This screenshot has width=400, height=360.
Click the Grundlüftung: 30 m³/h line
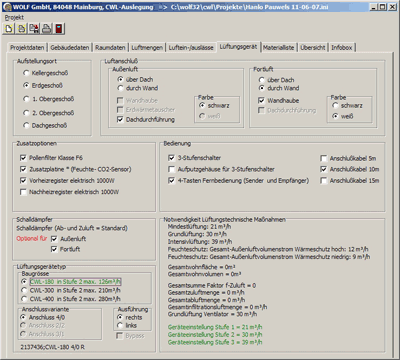coord(197,234)
